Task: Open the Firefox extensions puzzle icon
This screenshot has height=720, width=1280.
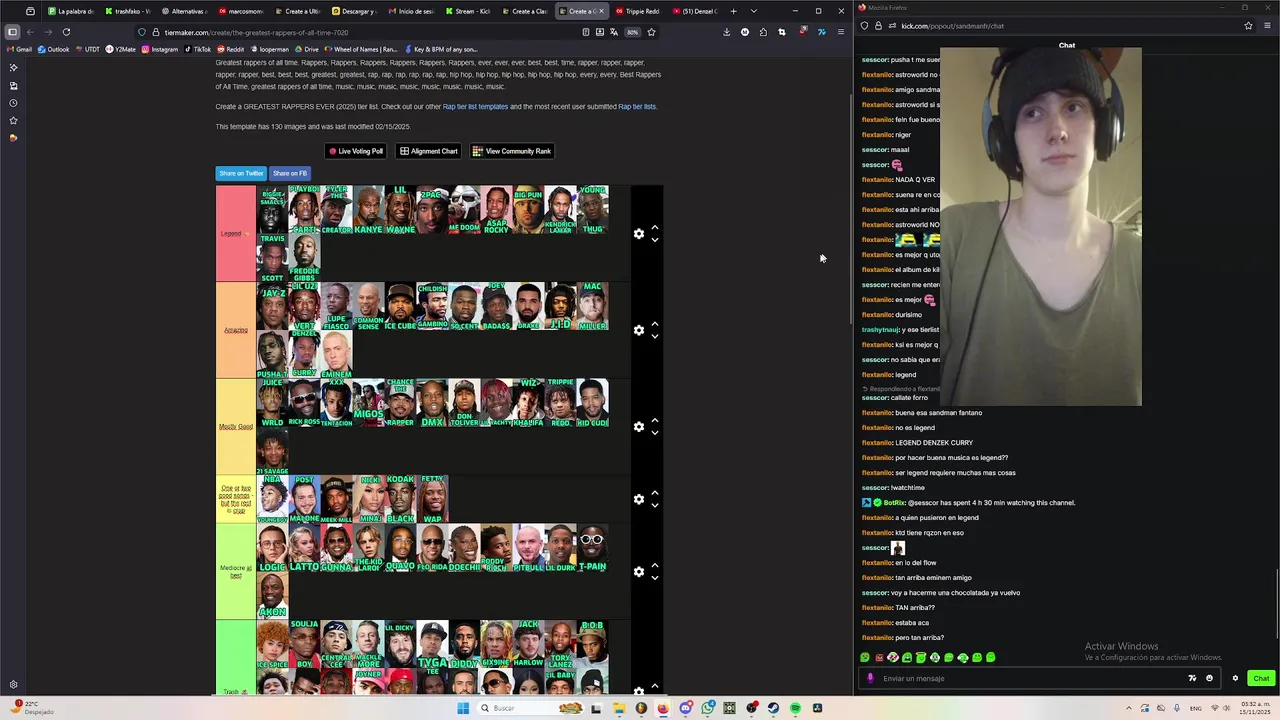Action: tap(763, 32)
